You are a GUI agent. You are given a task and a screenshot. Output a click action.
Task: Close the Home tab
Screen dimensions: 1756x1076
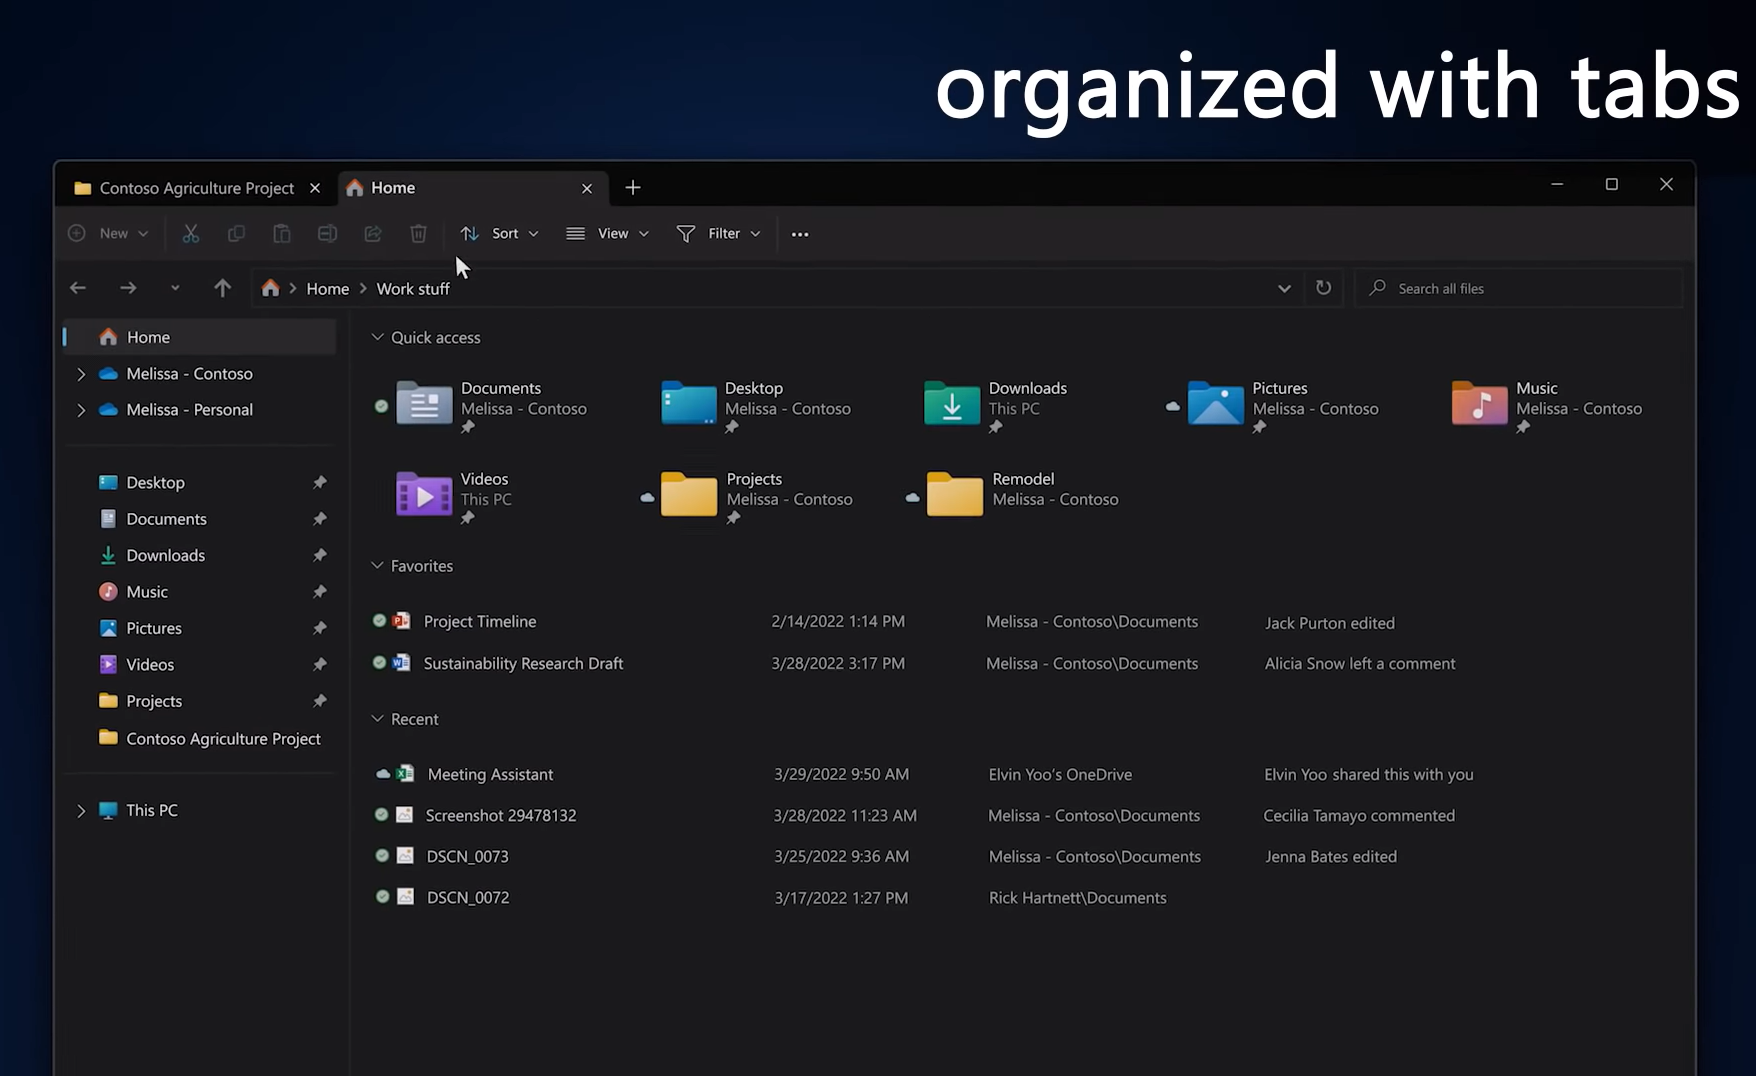pyautogui.click(x=587, y=188)
